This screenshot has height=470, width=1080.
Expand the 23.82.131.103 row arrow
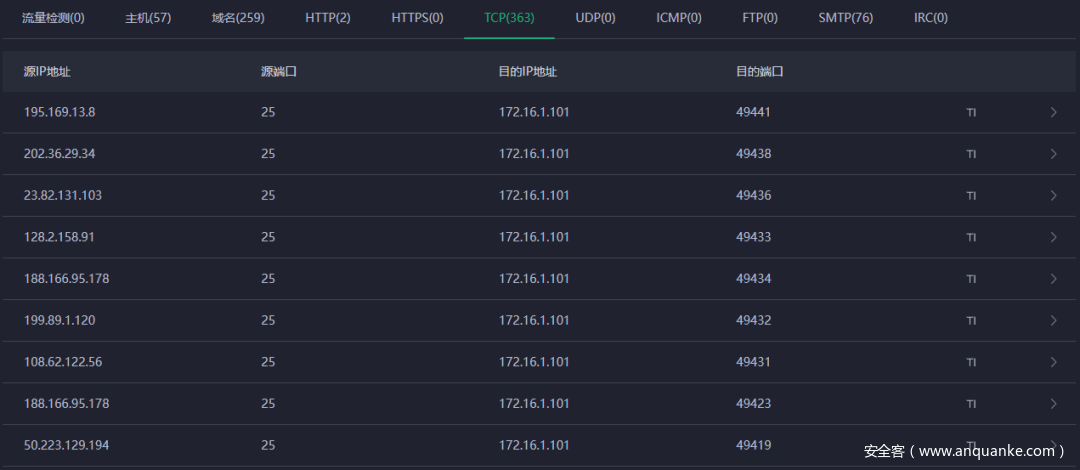(1053, 196)
